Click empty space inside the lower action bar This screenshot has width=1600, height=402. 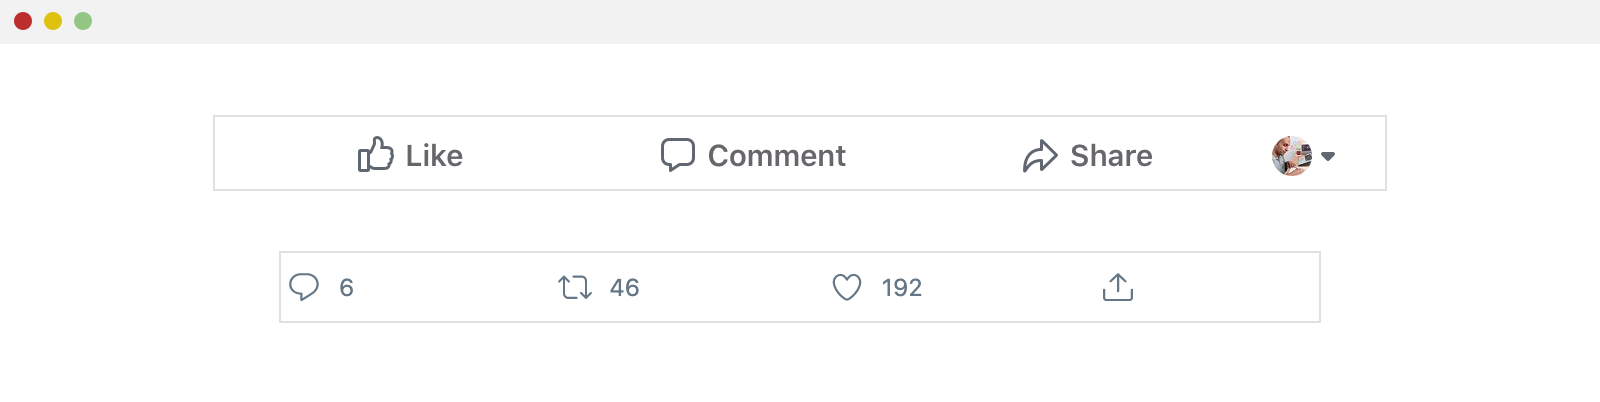[x=1230, y=287]
